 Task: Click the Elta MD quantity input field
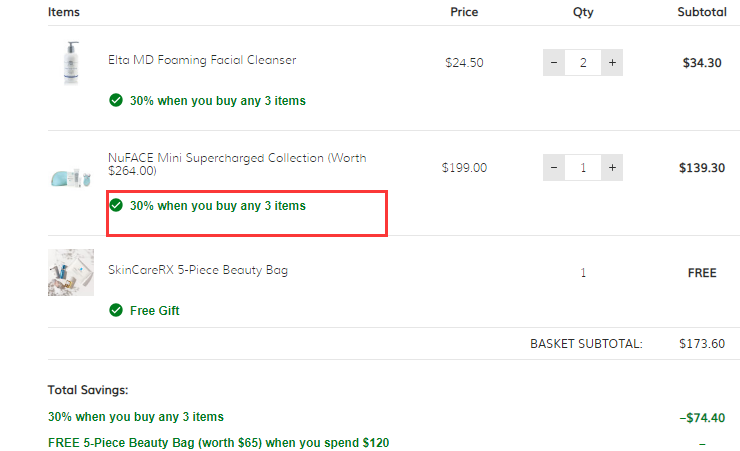click(583, 63)
